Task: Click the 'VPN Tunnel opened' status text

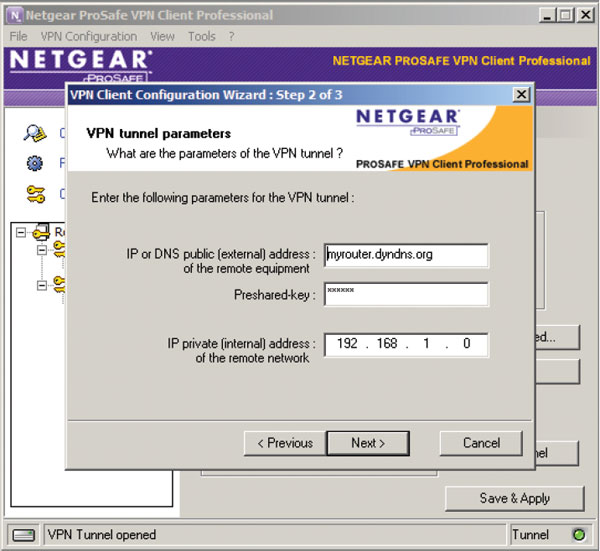Action: (102, 535)
